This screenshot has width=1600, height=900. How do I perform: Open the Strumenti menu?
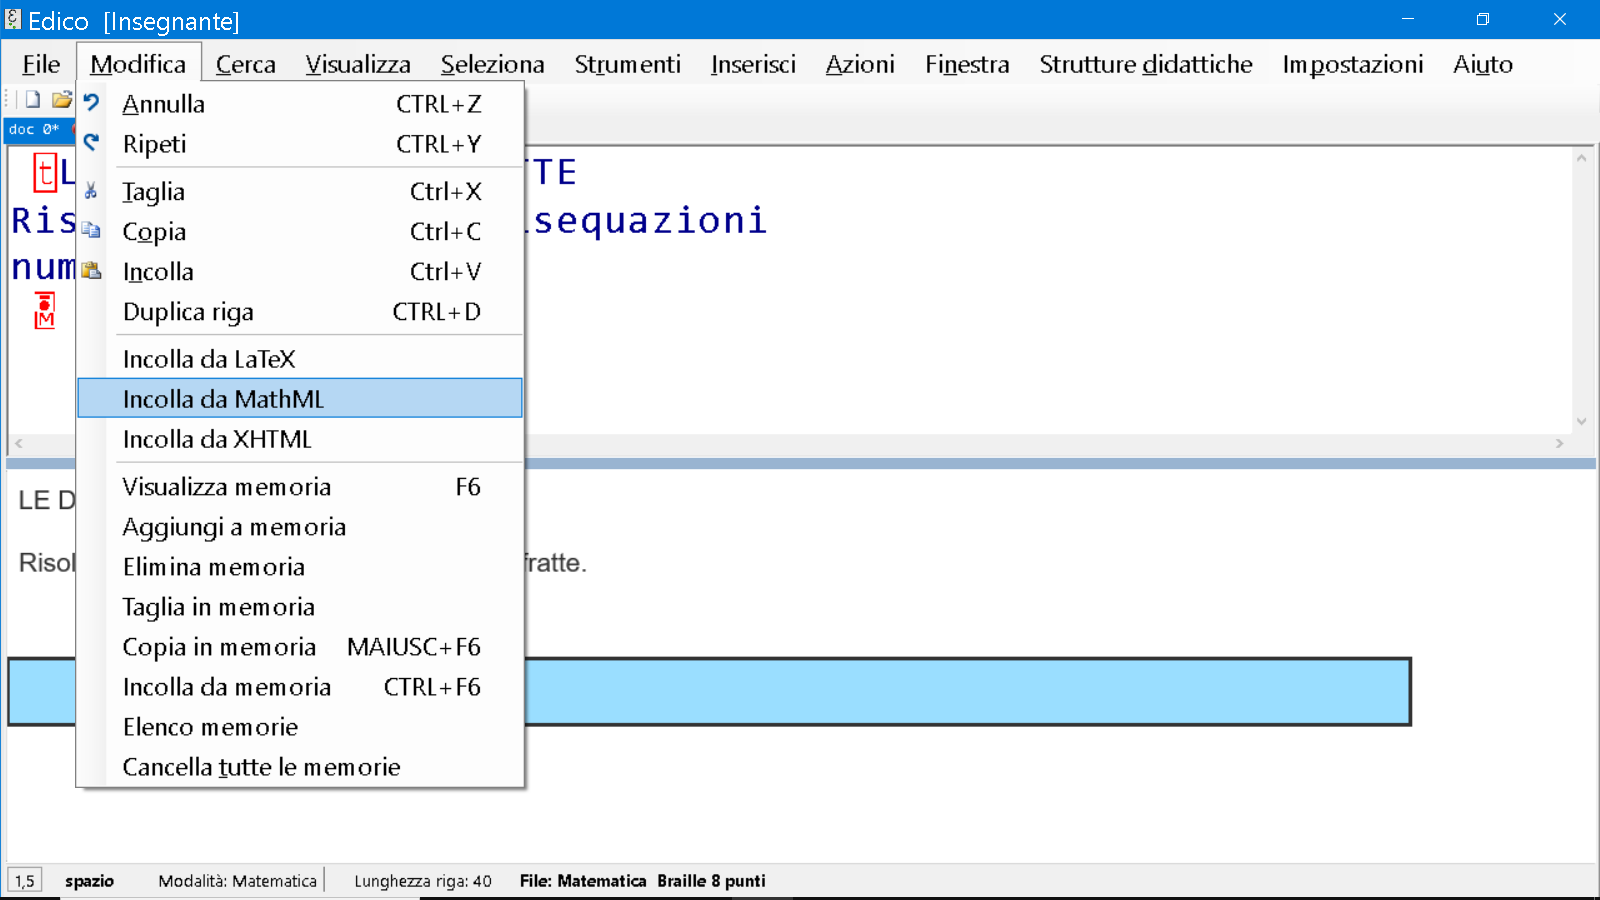pos(627,64)
